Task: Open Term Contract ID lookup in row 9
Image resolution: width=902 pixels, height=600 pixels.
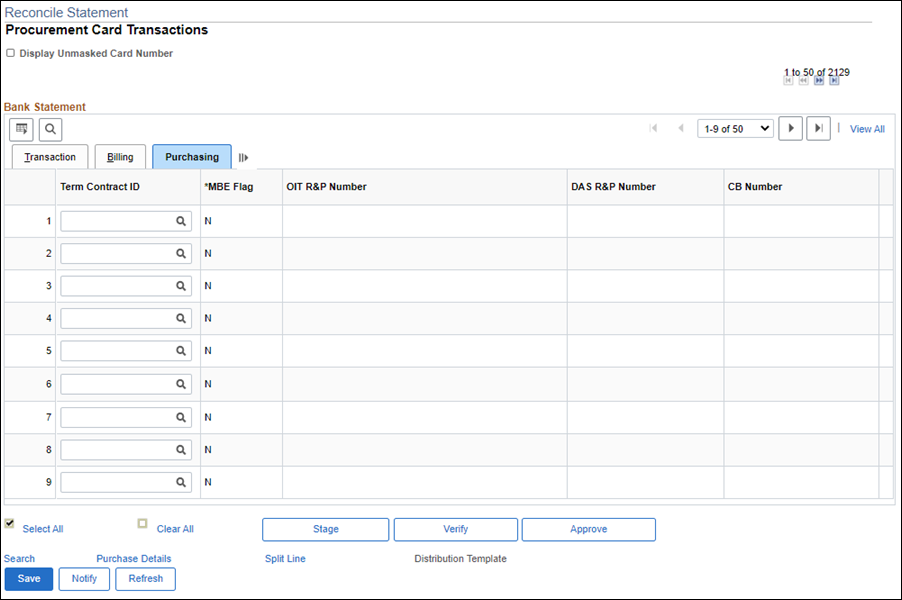Action: coord(182,482)
